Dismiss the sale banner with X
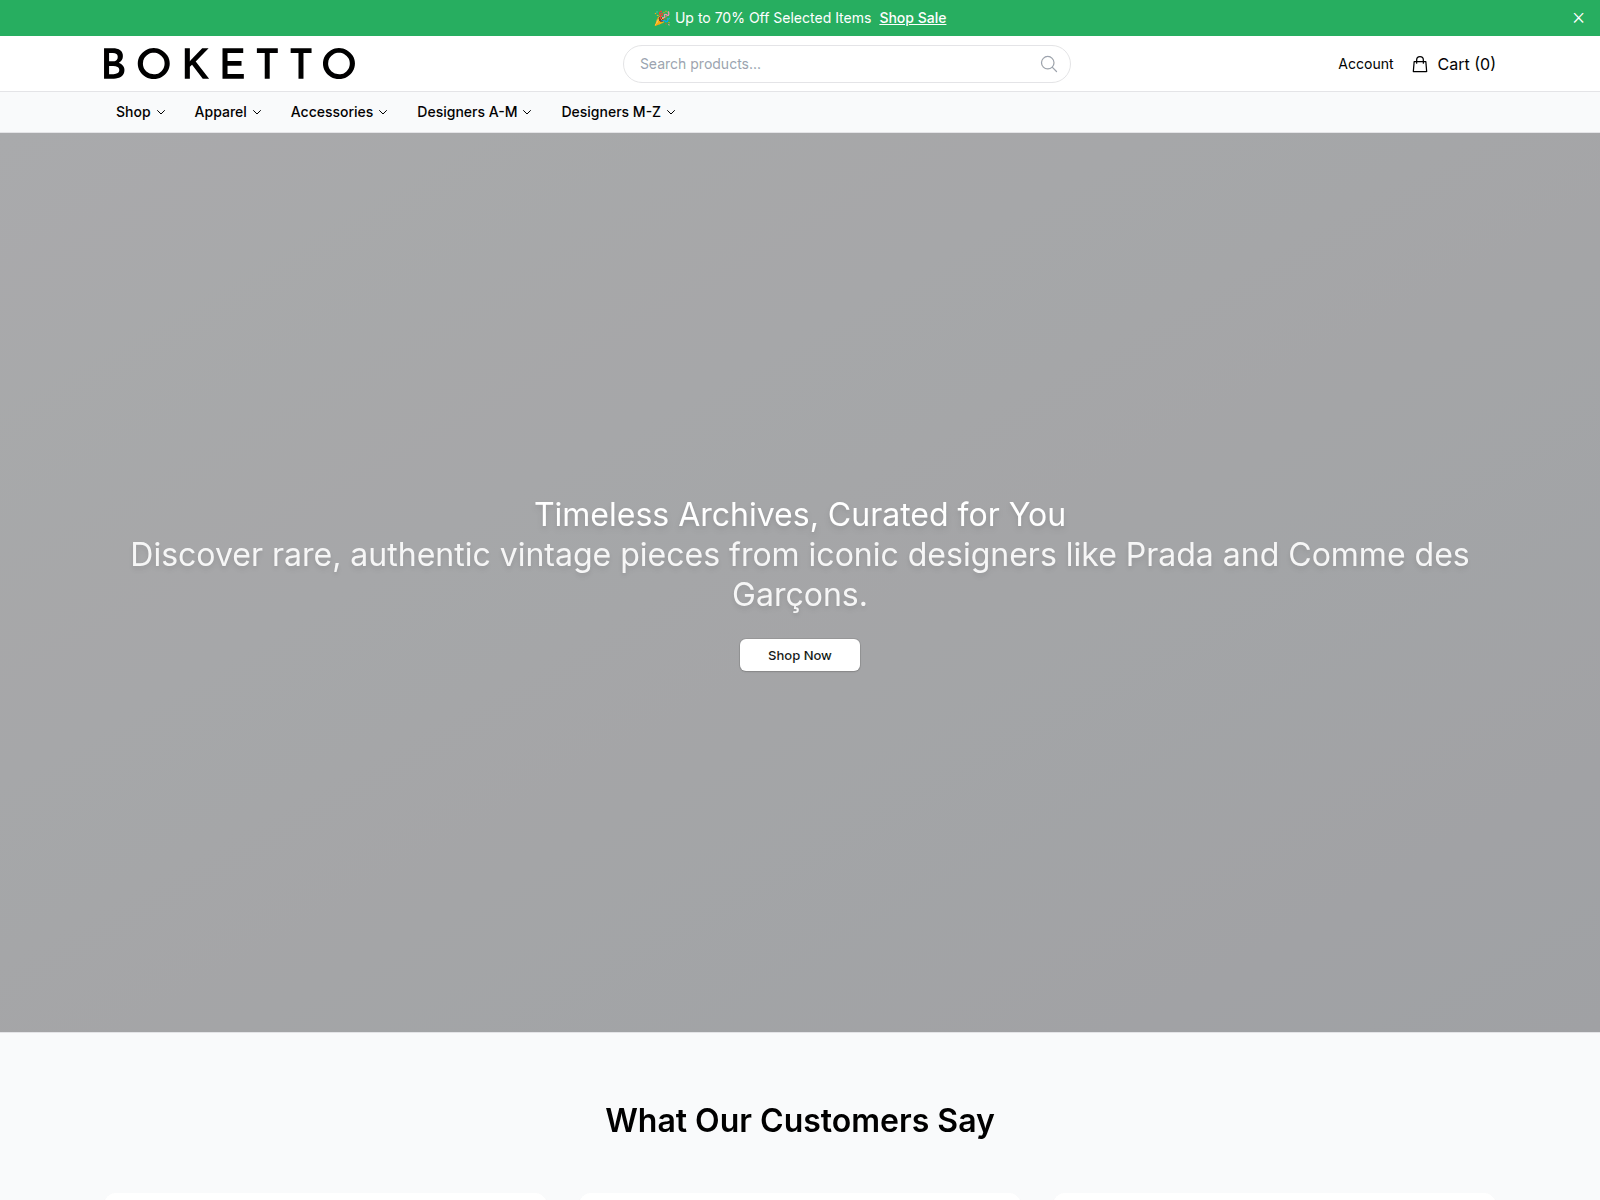1600x1200 pixels. [x=1578, y=18]
